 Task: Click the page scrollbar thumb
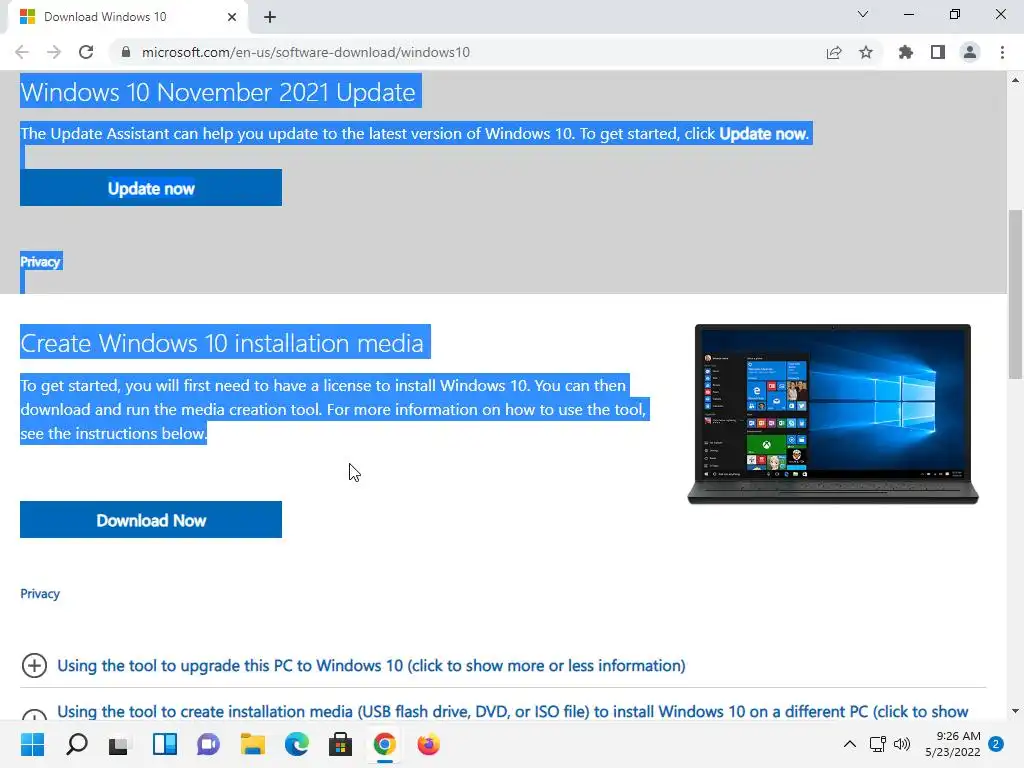pos(1015,294)
